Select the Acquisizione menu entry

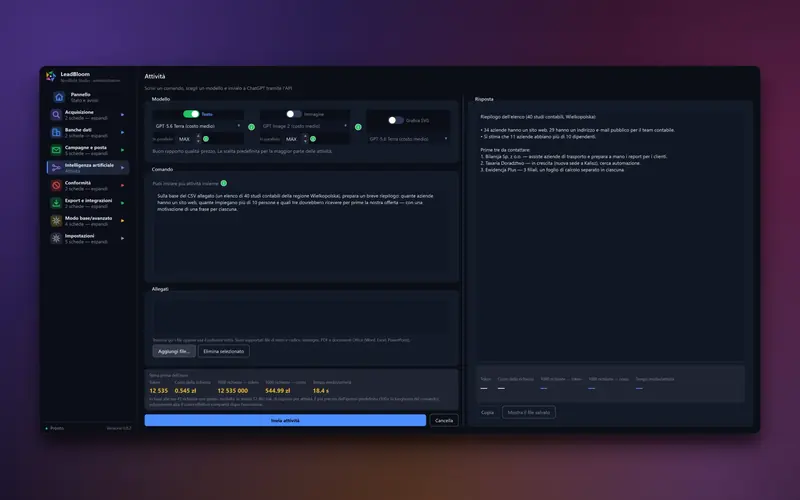[x=88, y=115]
